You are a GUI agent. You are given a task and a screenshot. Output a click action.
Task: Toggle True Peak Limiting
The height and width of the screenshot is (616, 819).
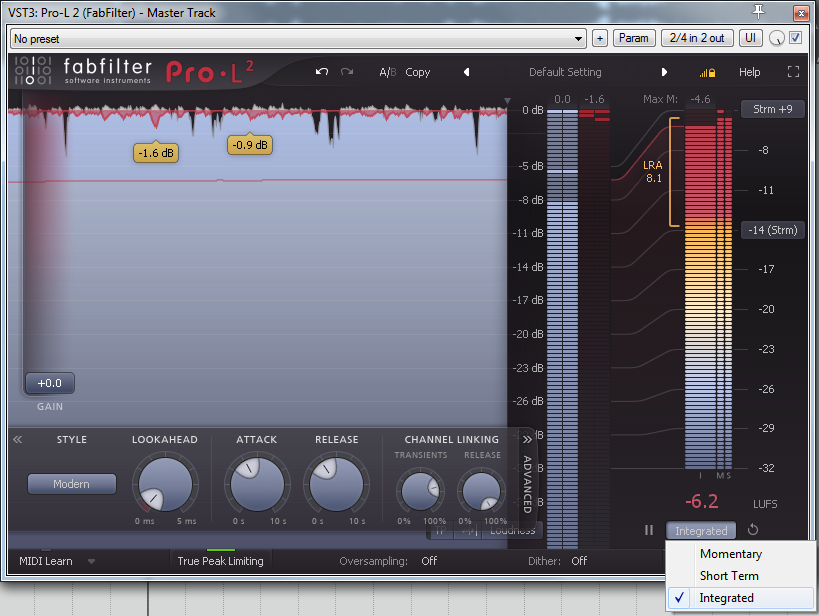coord(220,561)
